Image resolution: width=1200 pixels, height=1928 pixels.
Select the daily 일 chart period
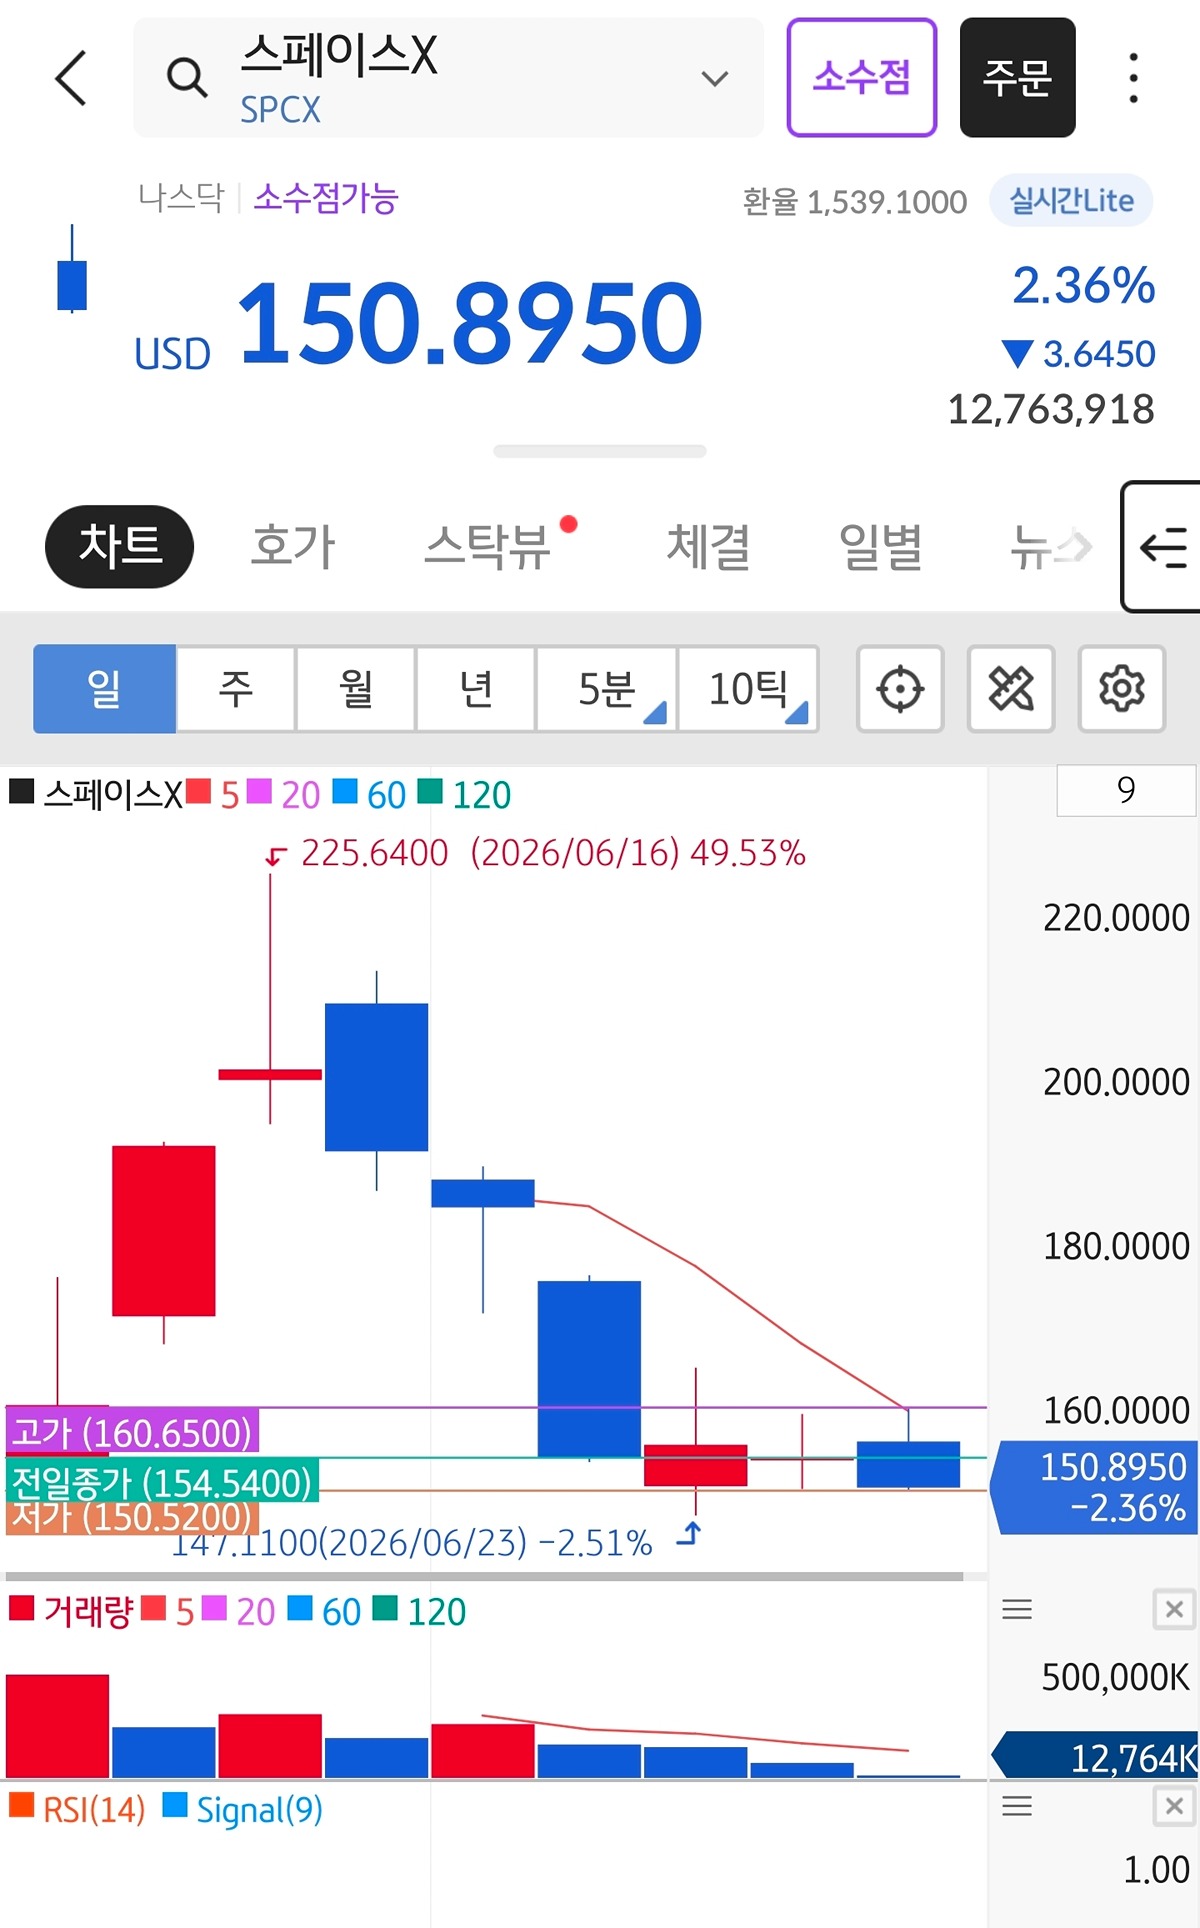(x=104, y=689)
